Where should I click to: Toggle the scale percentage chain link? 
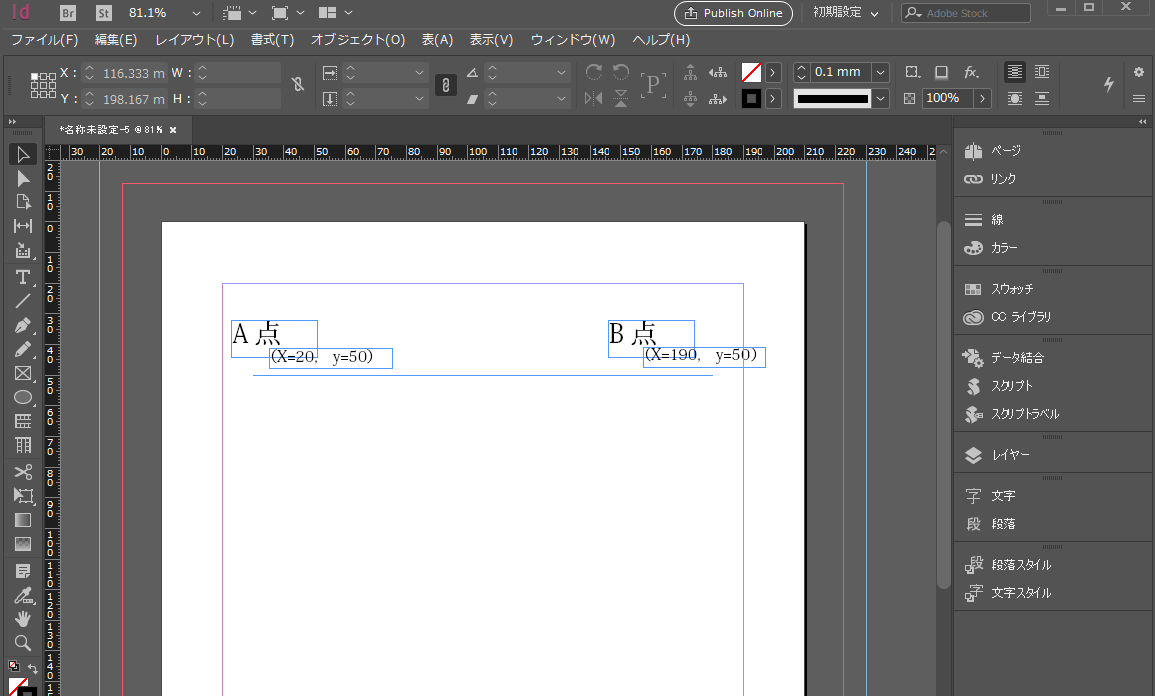(x=446, y=85)
